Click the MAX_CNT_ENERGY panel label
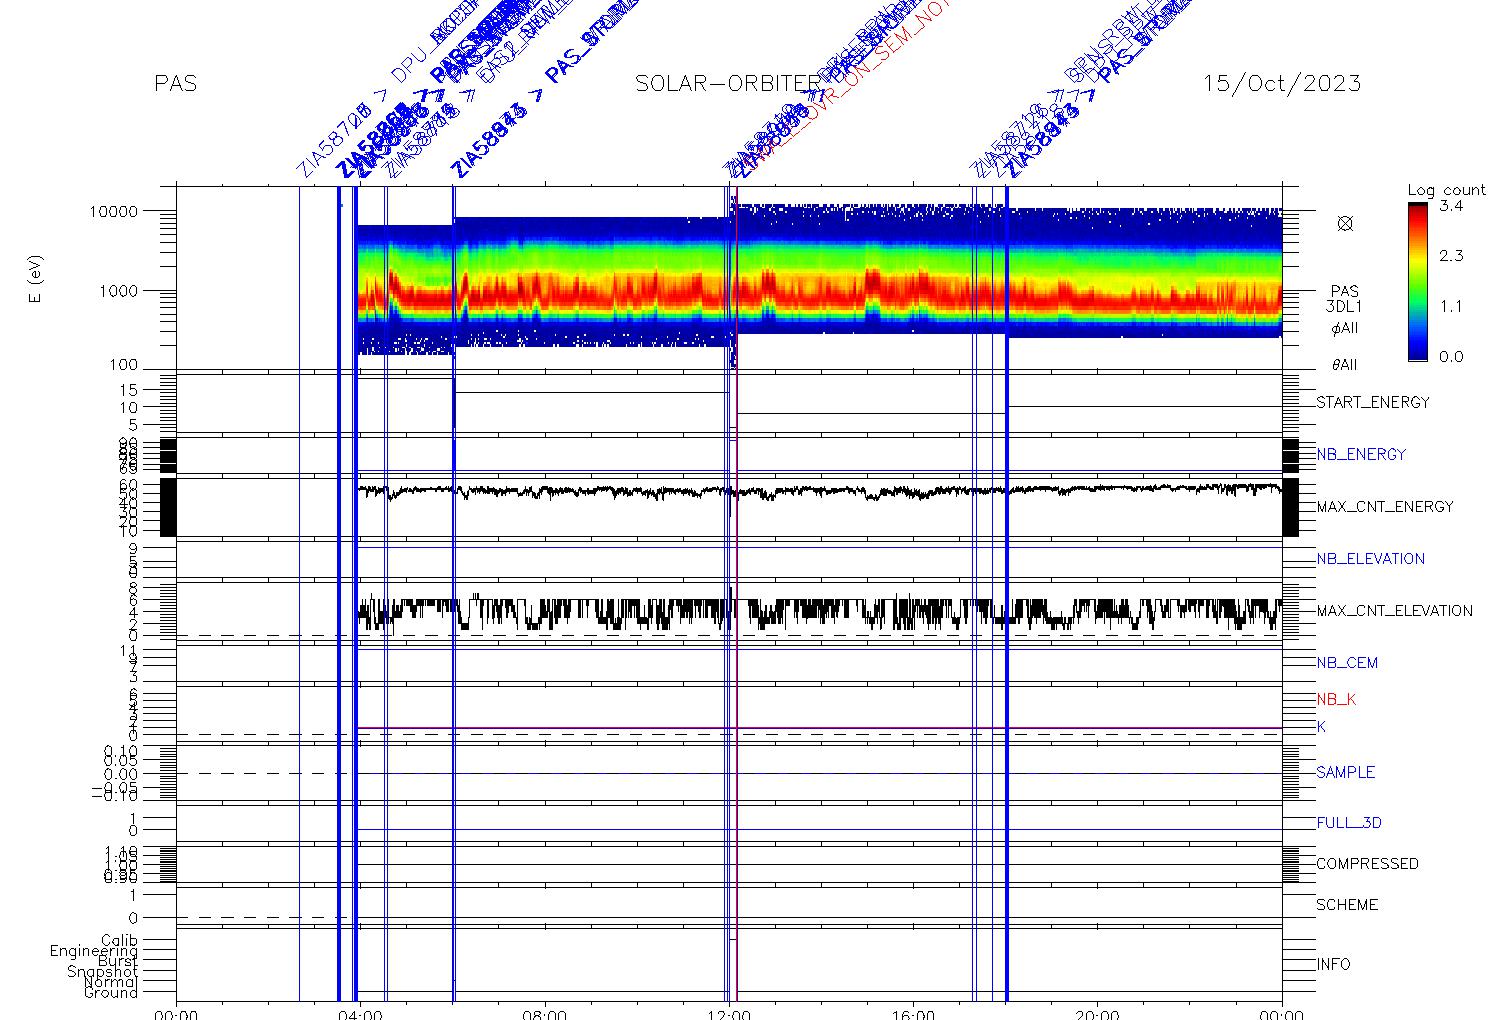 click(1385, 507)
